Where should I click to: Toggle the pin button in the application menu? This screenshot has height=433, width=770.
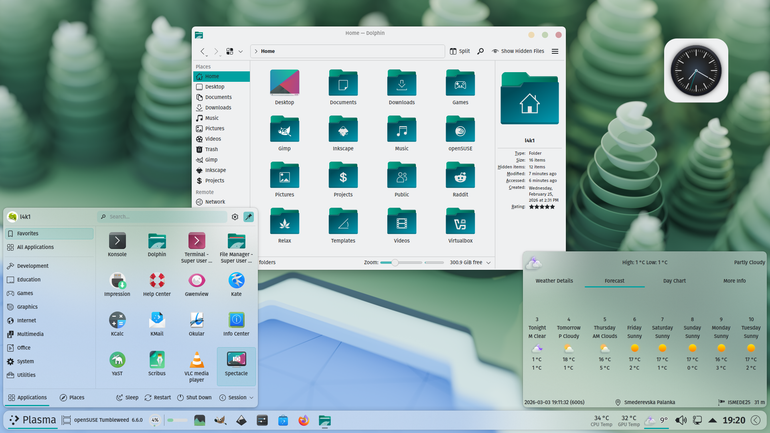(248, 216)
